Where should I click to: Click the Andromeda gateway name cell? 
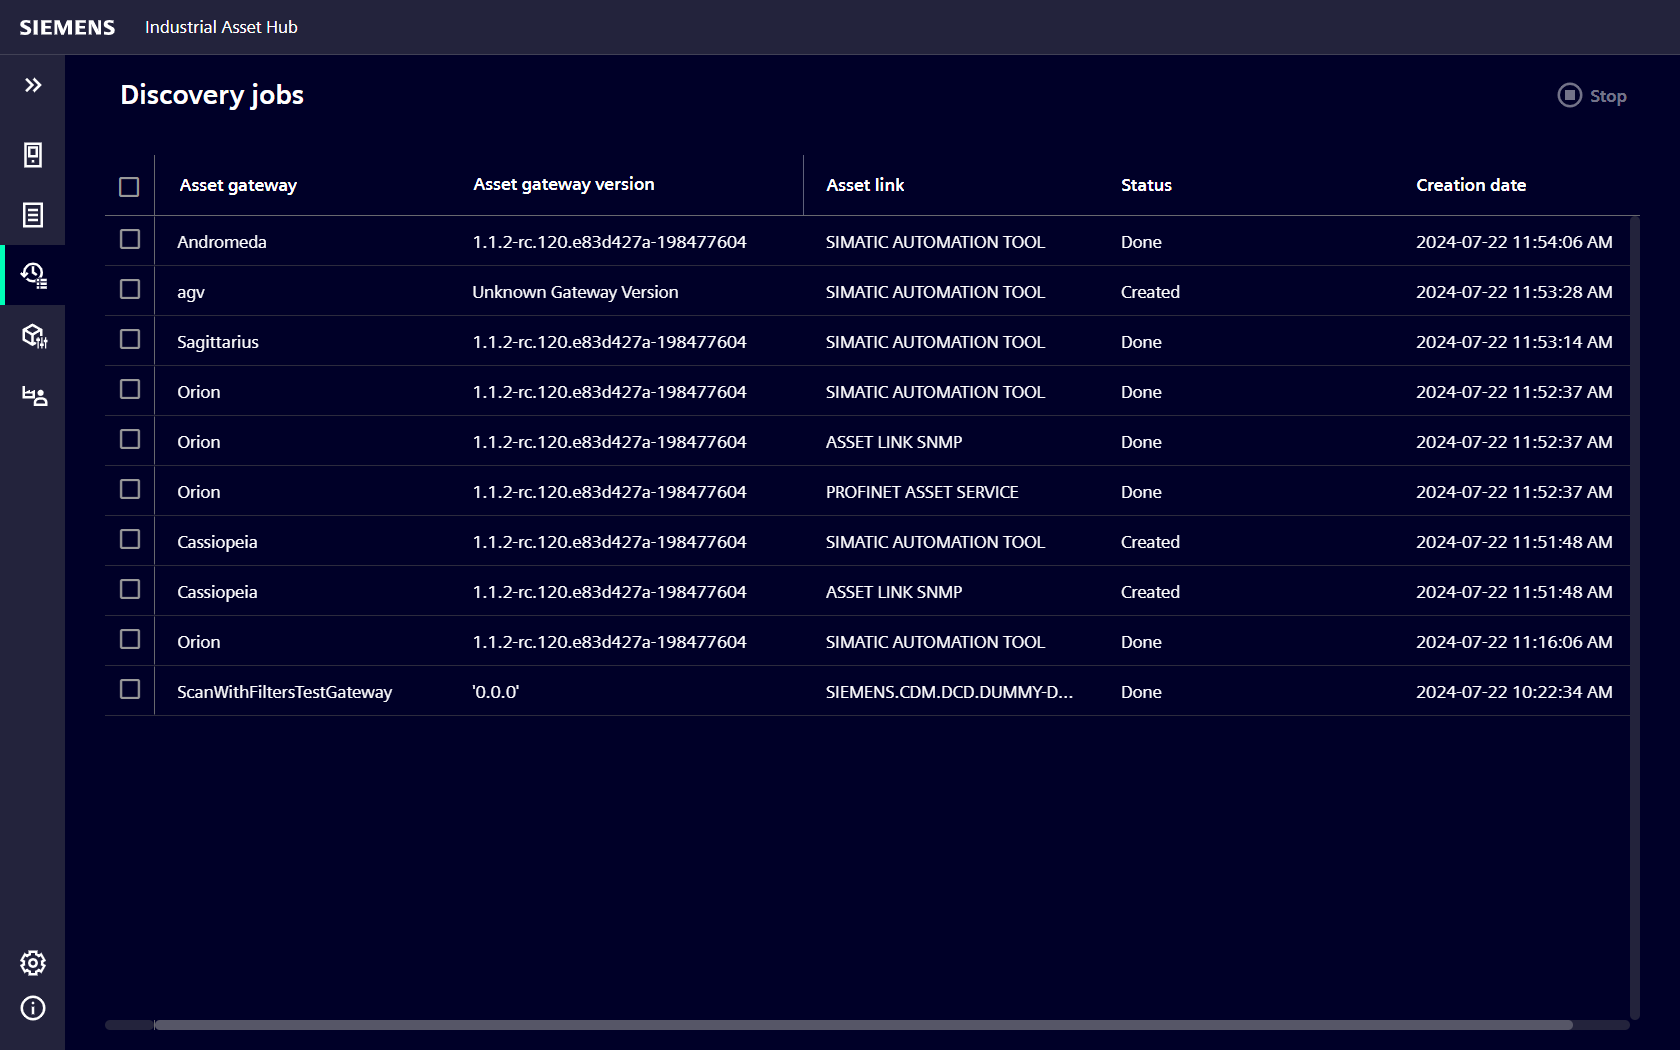pyautogui.click(x=222, y=242)
